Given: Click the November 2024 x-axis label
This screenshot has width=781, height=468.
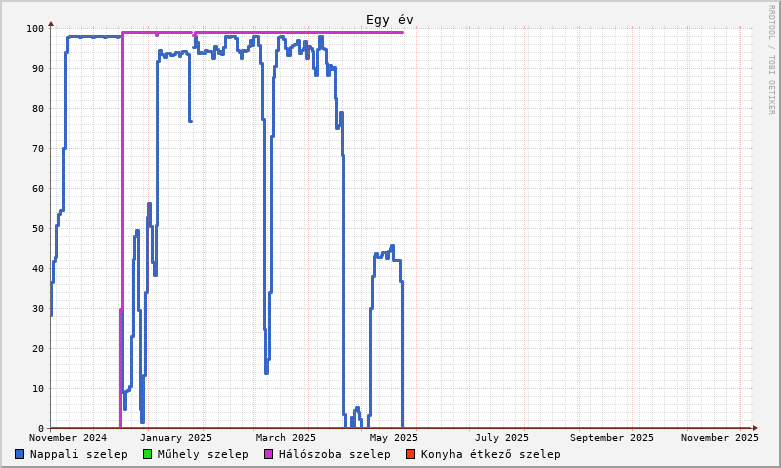Looking at the screenshot, I should point(68,437).
